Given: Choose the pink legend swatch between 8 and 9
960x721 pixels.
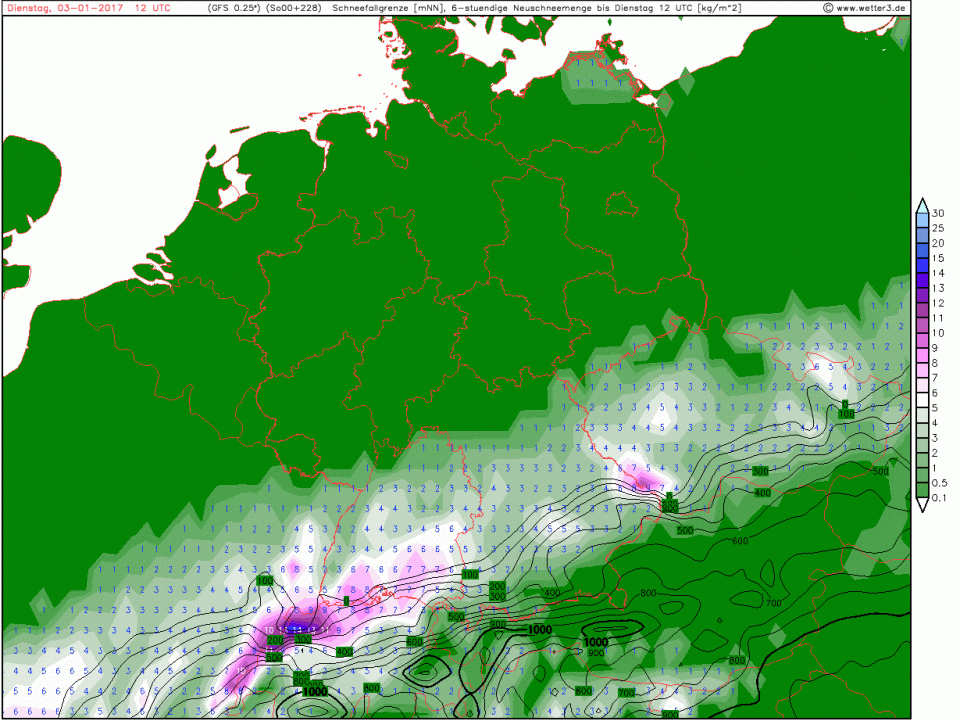Looking at the screenshot, I should 922,355.
